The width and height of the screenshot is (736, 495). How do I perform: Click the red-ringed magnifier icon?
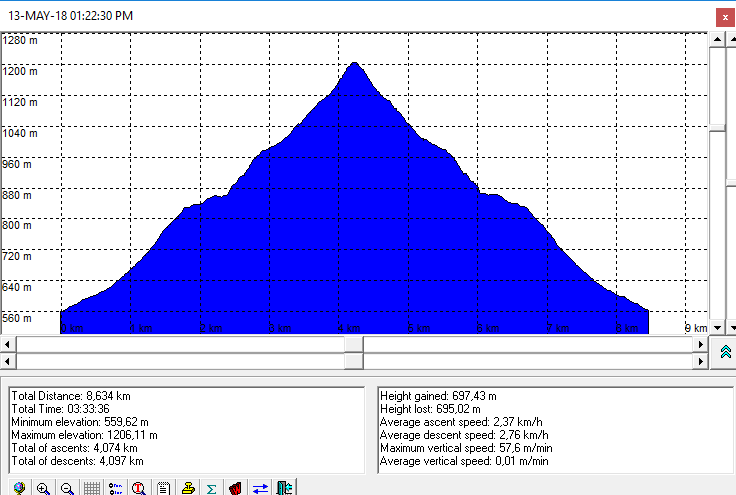(139, 488)
